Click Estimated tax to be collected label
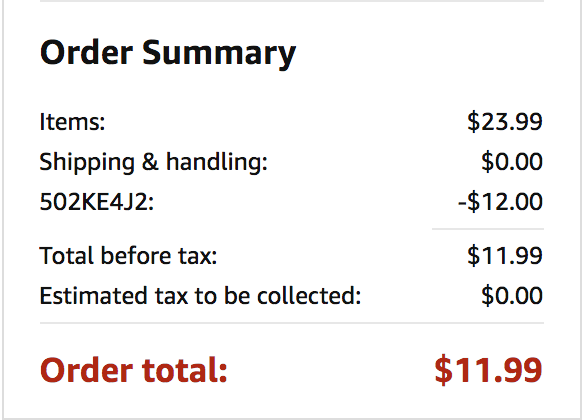 [x=200, y=296]
